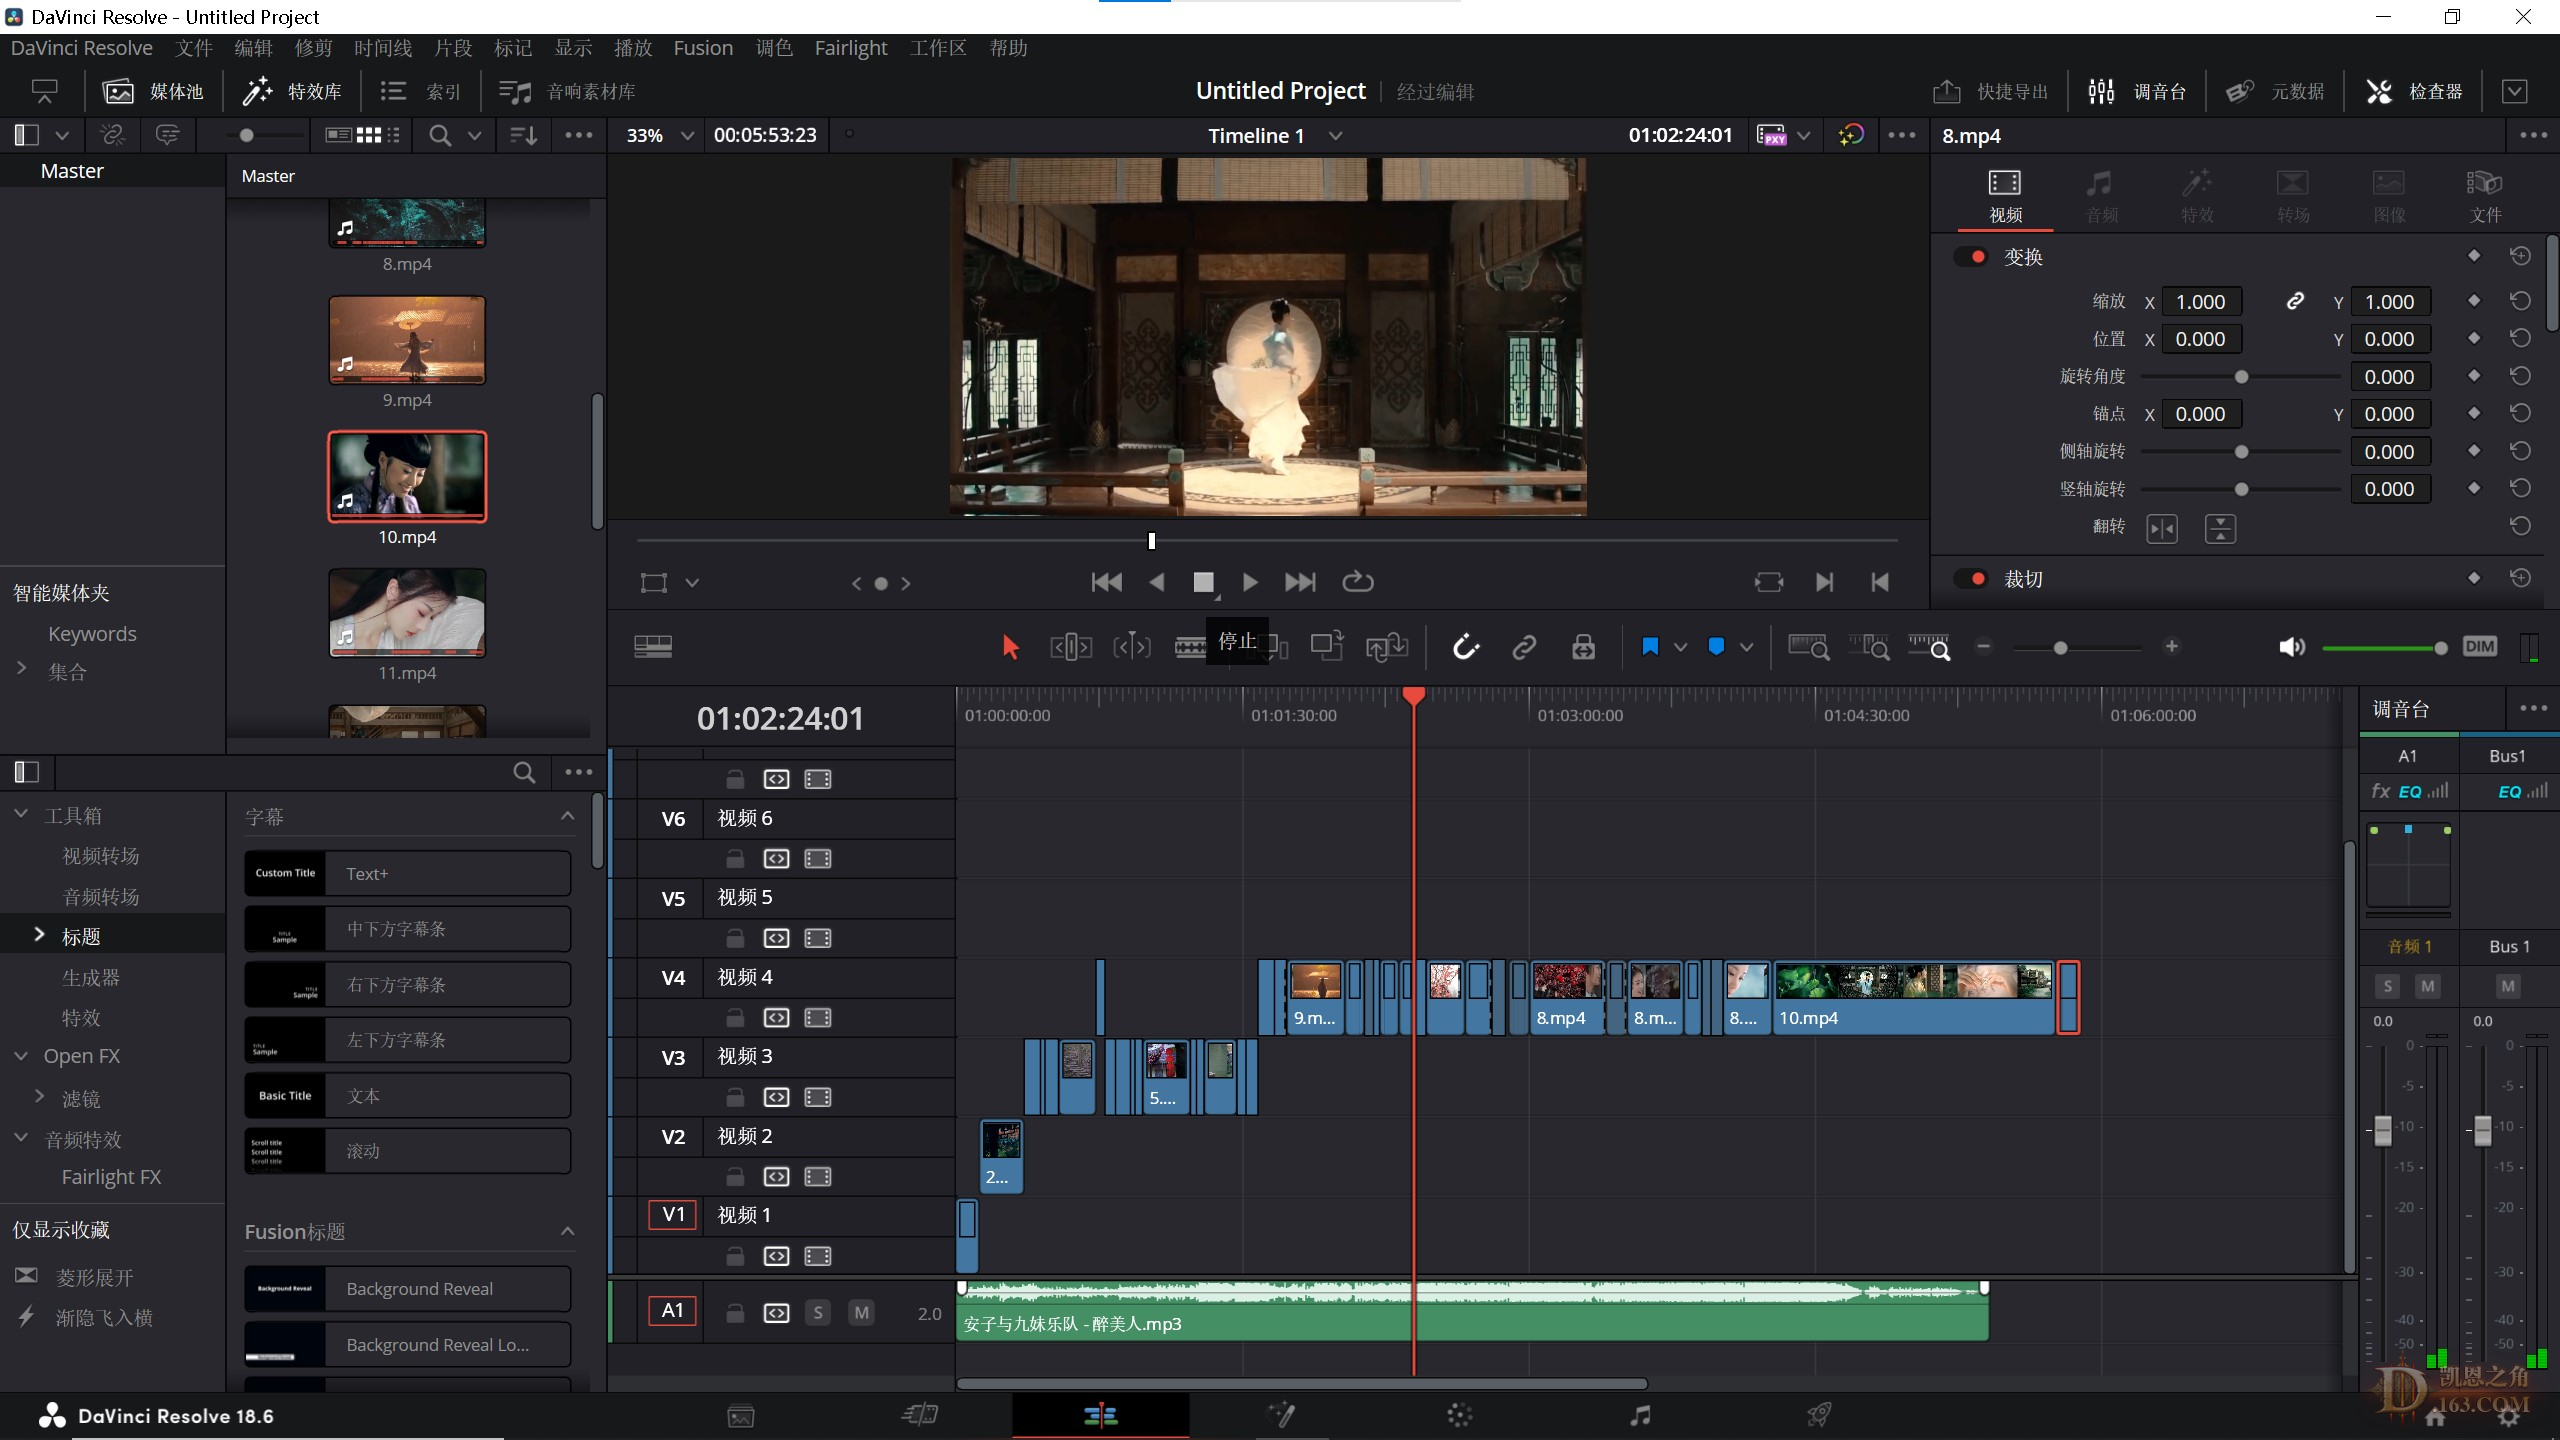Add a blue flag to clip
This screenshot has width=2560, height=1440.
pos(1650,647)
